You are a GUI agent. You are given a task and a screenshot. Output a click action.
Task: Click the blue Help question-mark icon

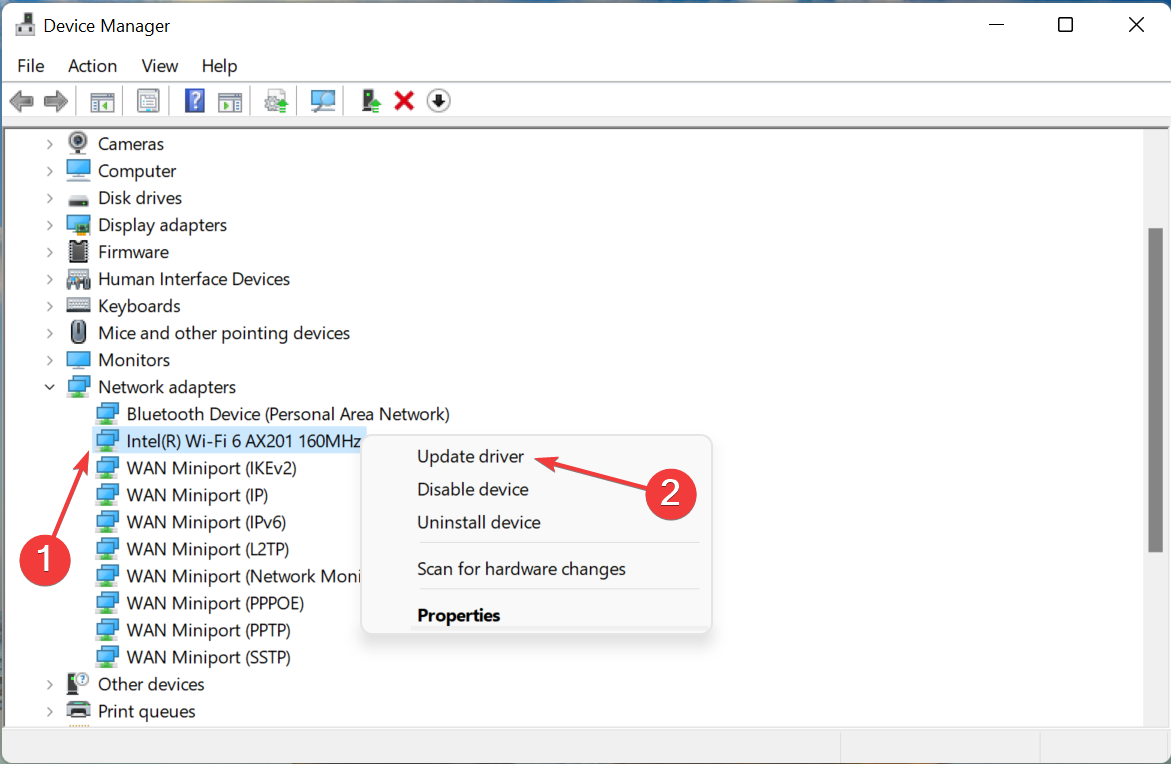[x=194, y=101]
